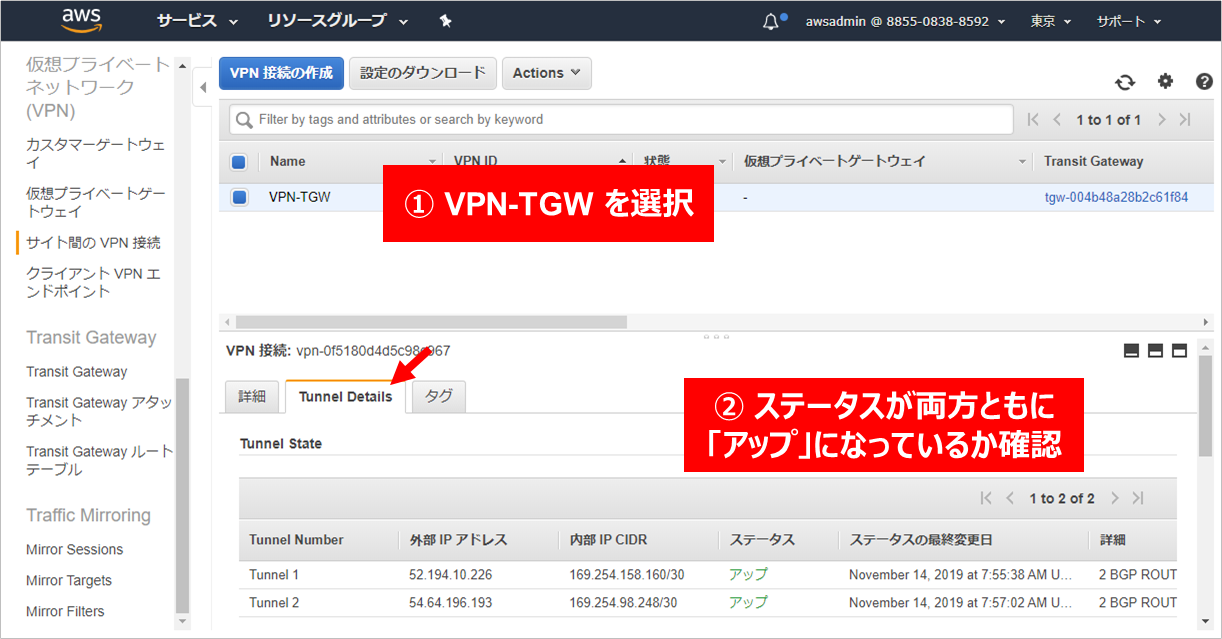Expand the Actions dropdown

[546, 73]
